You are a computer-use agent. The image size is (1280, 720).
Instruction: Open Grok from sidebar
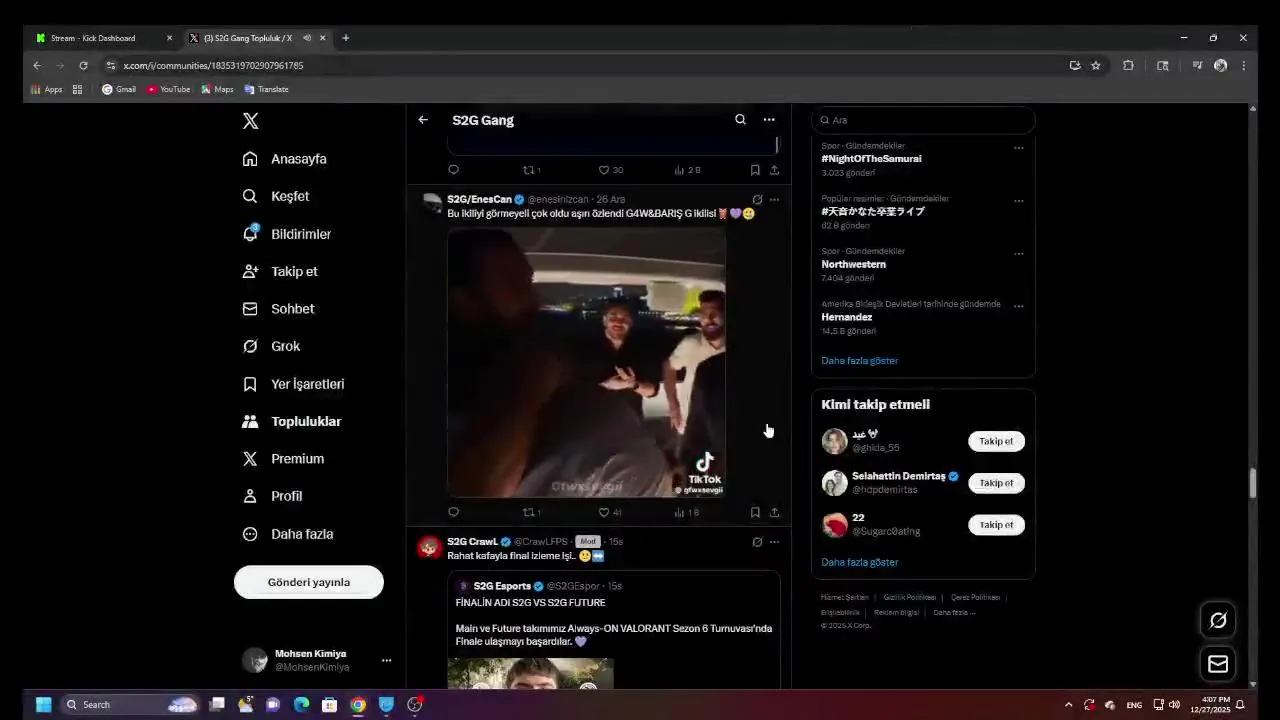pyautogui.click(x=271, y=346)
